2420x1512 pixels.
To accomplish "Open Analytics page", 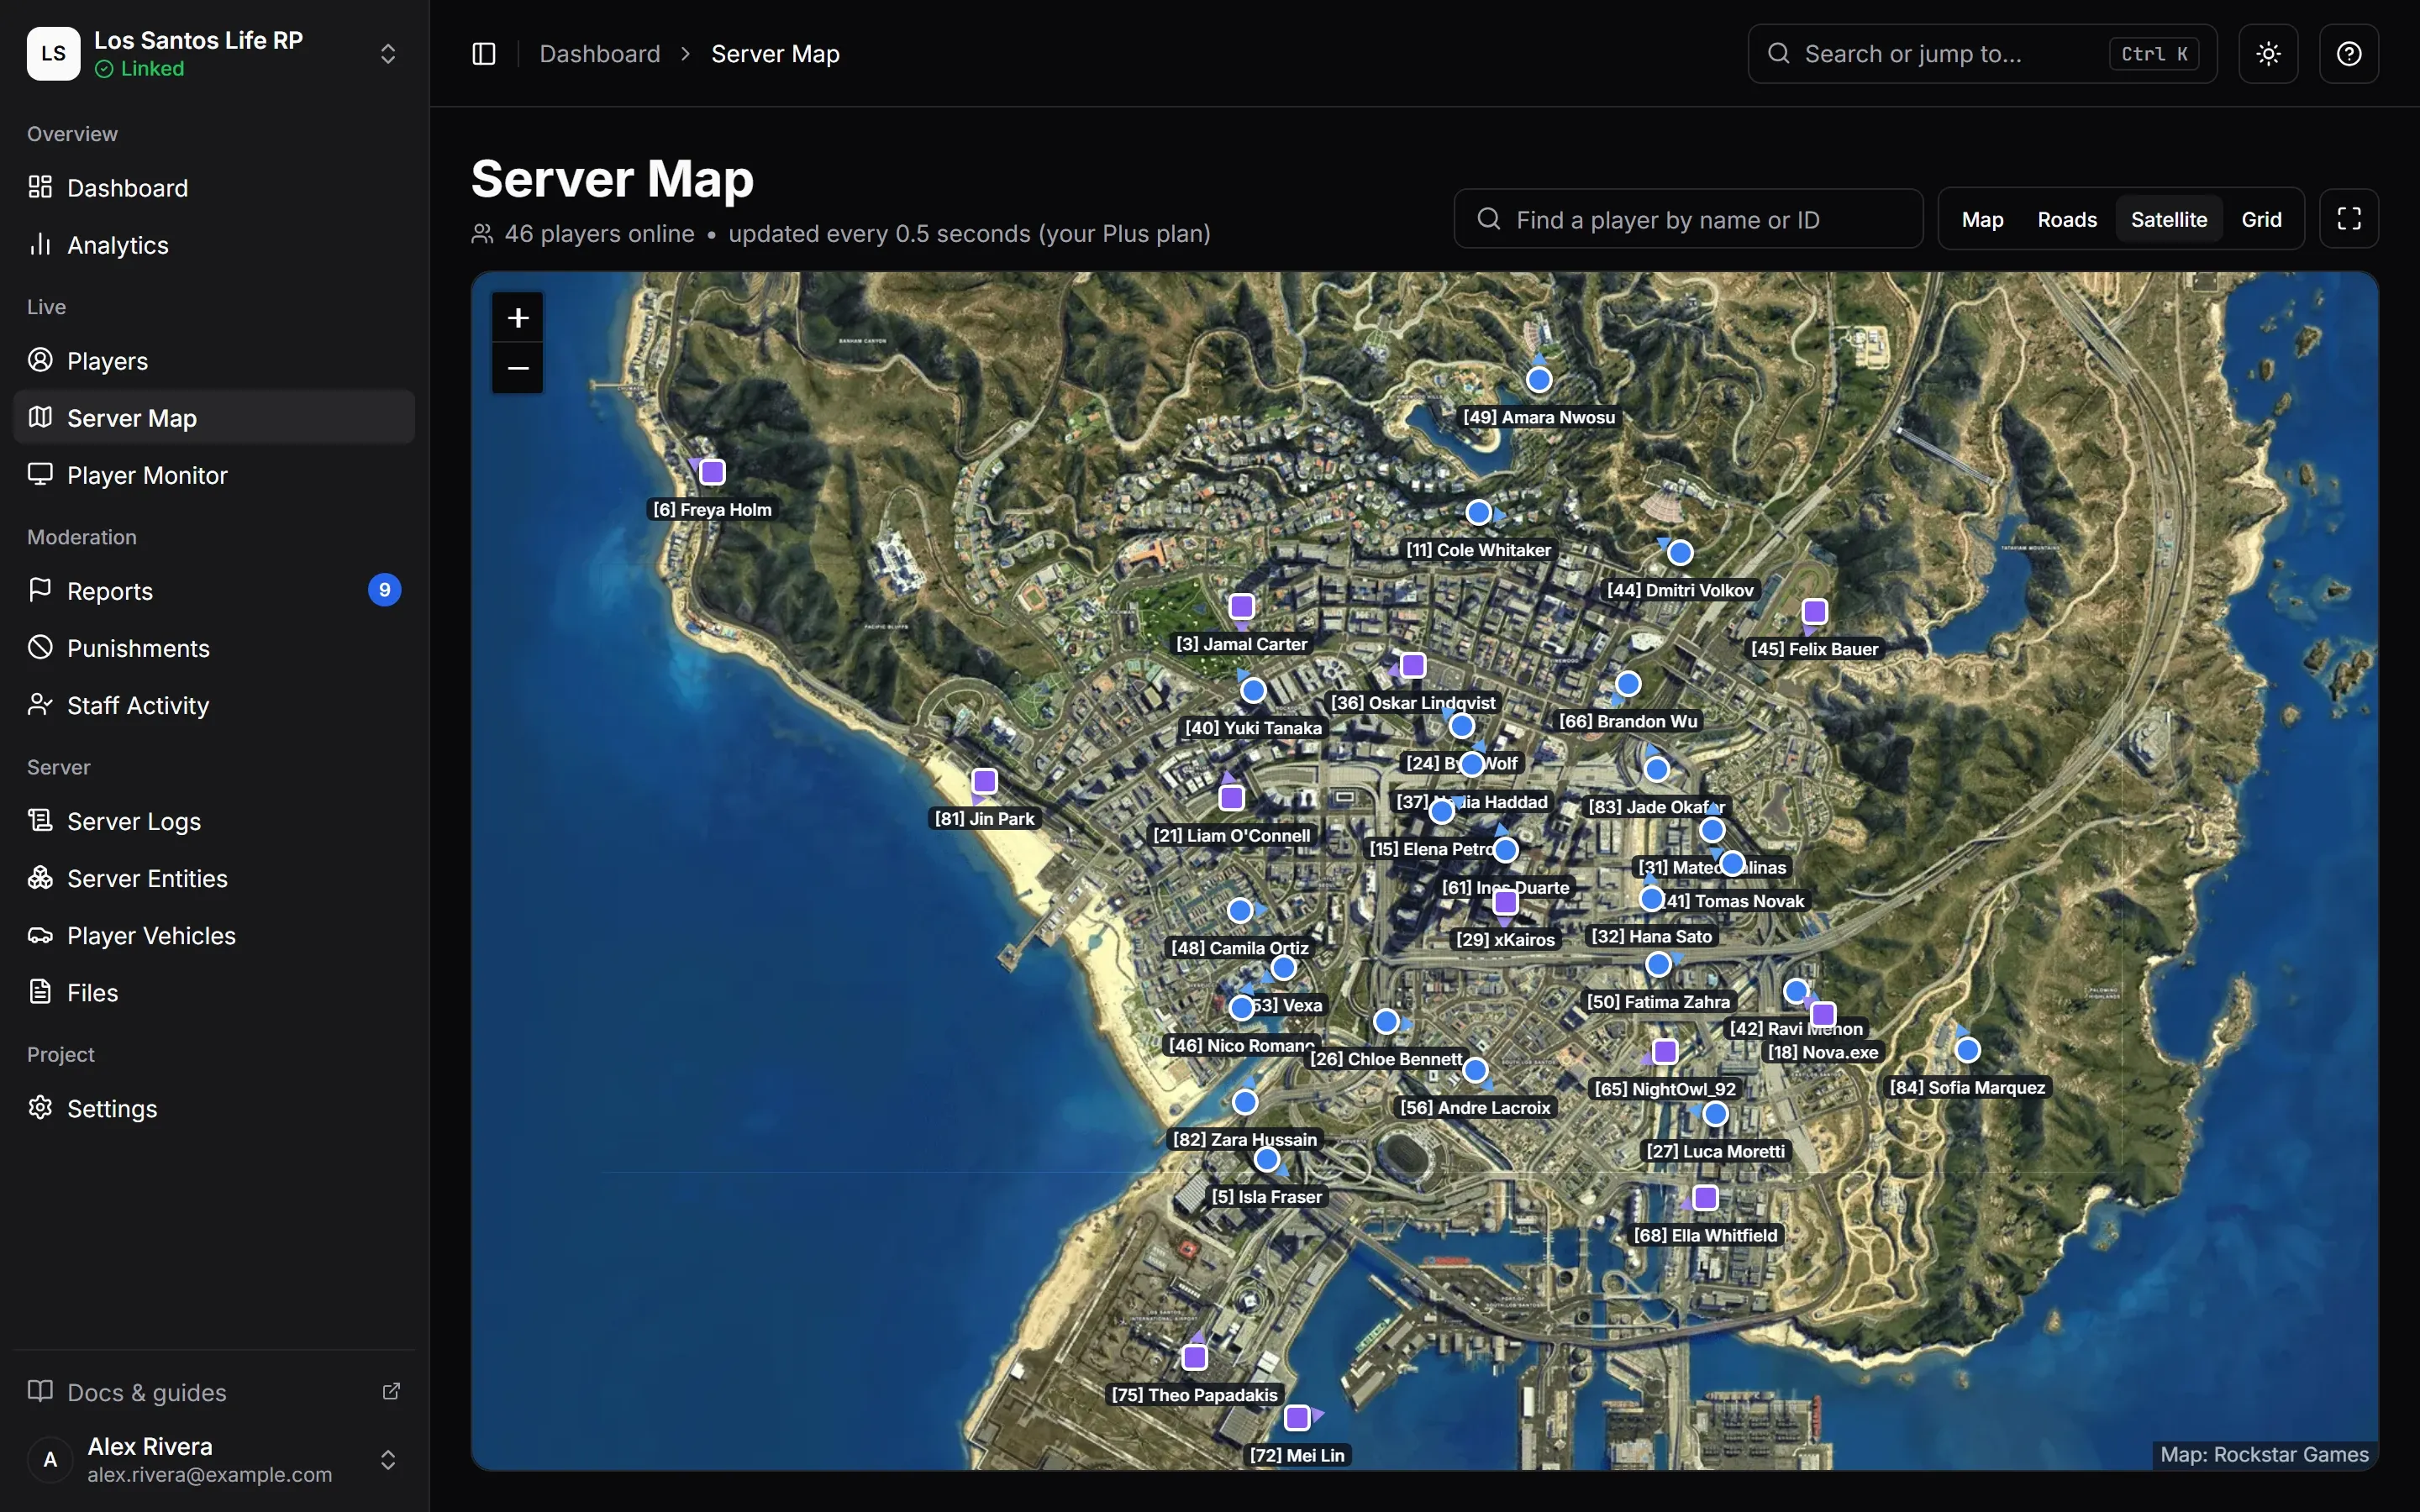I will 214,245.
